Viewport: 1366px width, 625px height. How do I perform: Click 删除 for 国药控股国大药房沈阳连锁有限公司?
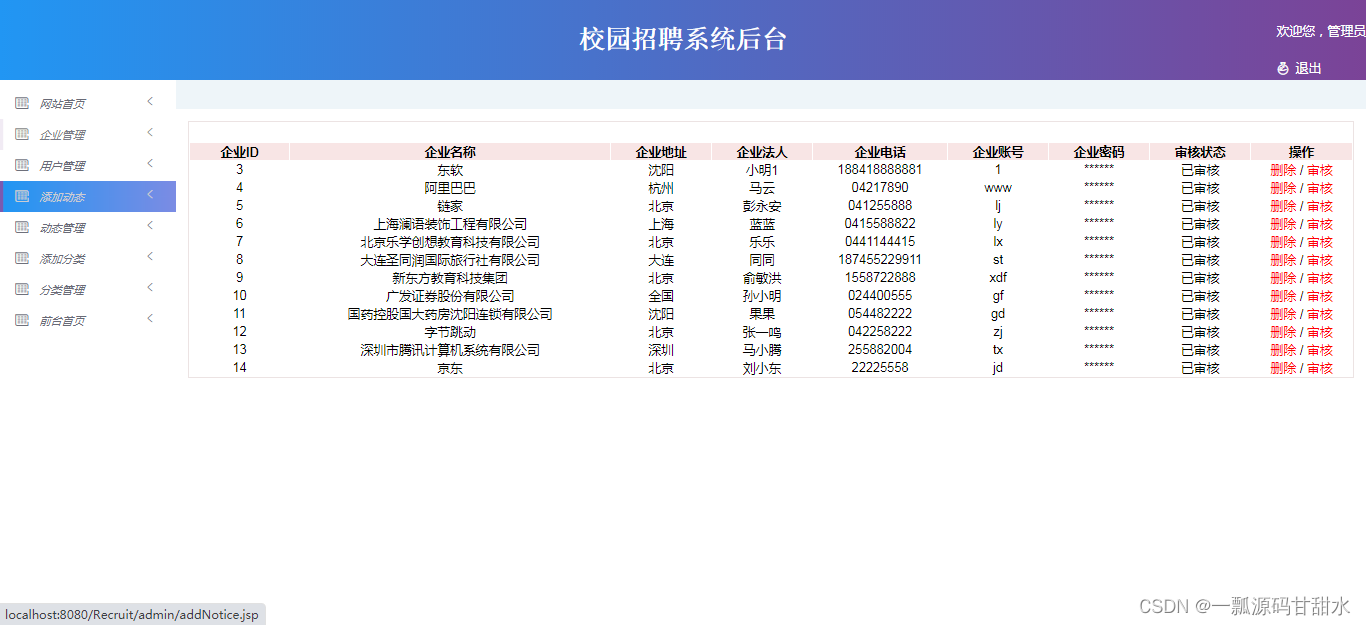coord(1283,314)
